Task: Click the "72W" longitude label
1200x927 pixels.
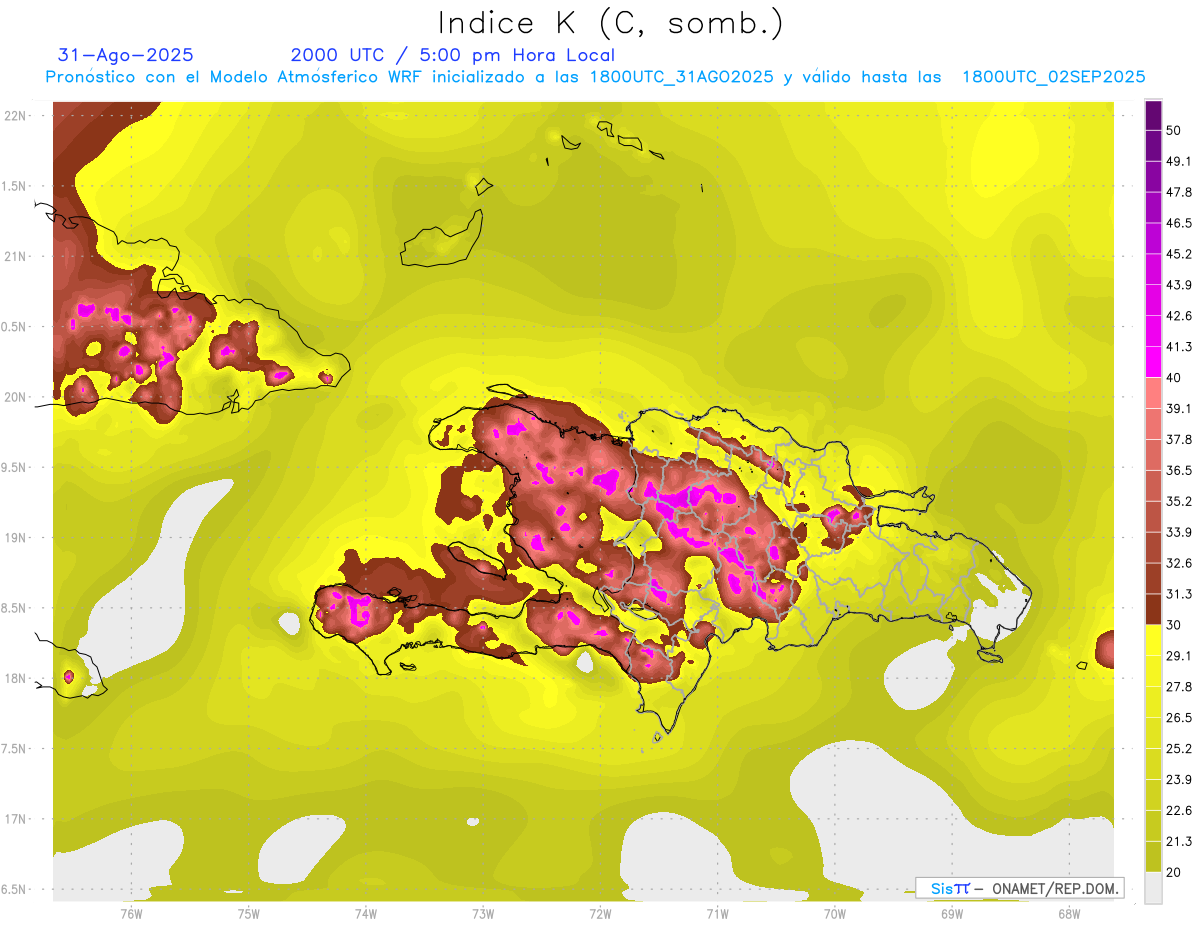Action: [600, 913]
